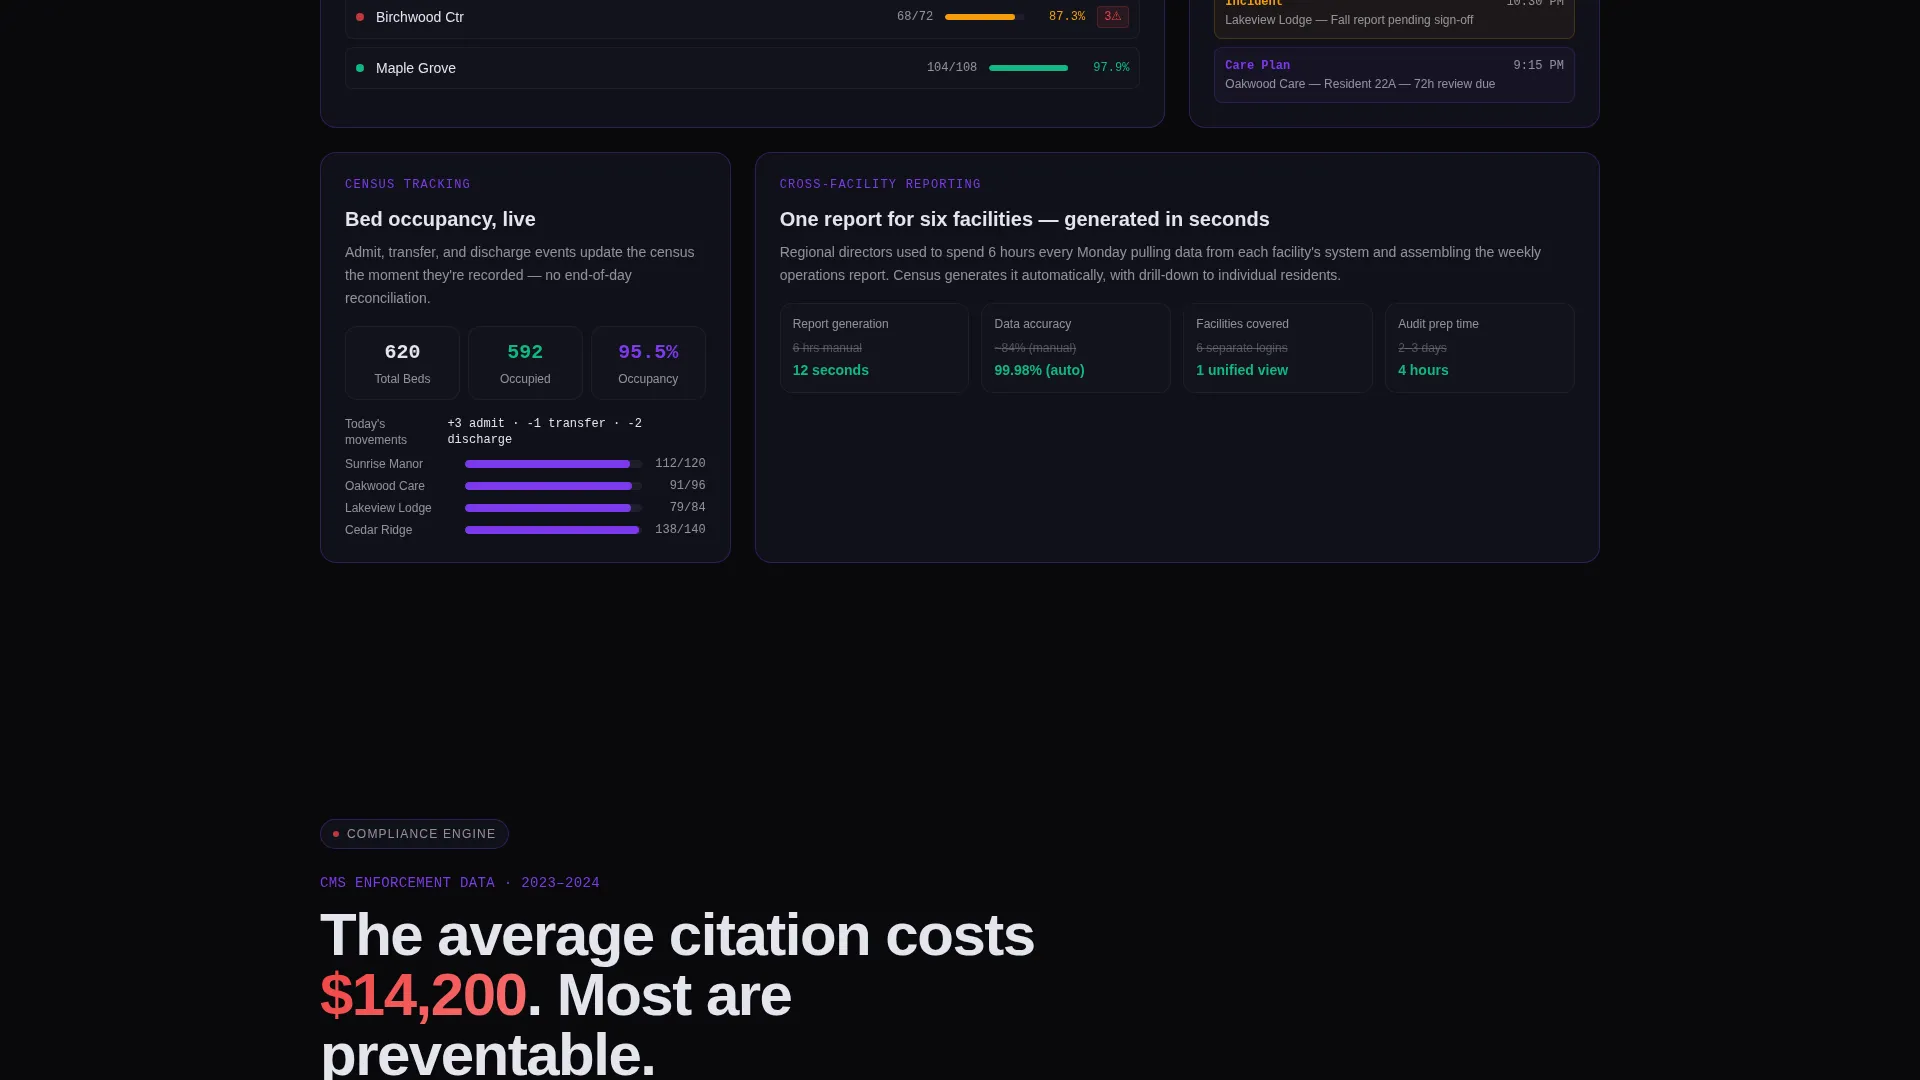This screenshot has height=1080, width=1920.
Task: Open the Data accuracy comparison card
Action: click(x=1076, y=348)
